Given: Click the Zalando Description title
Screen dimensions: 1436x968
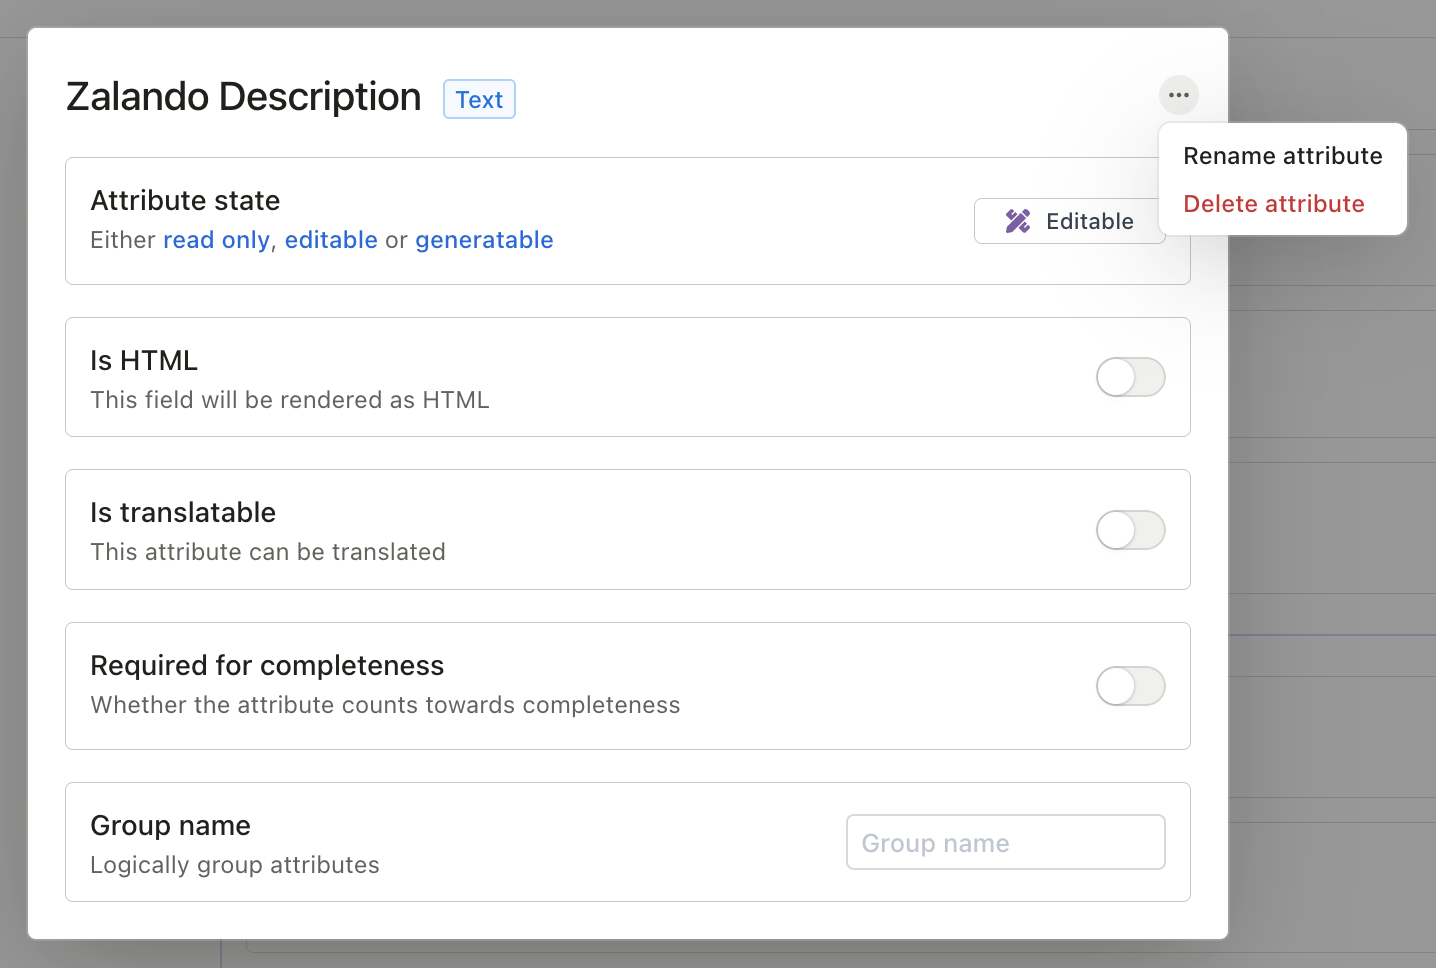Looking at the screenshot, I should (x=243, y=96).
